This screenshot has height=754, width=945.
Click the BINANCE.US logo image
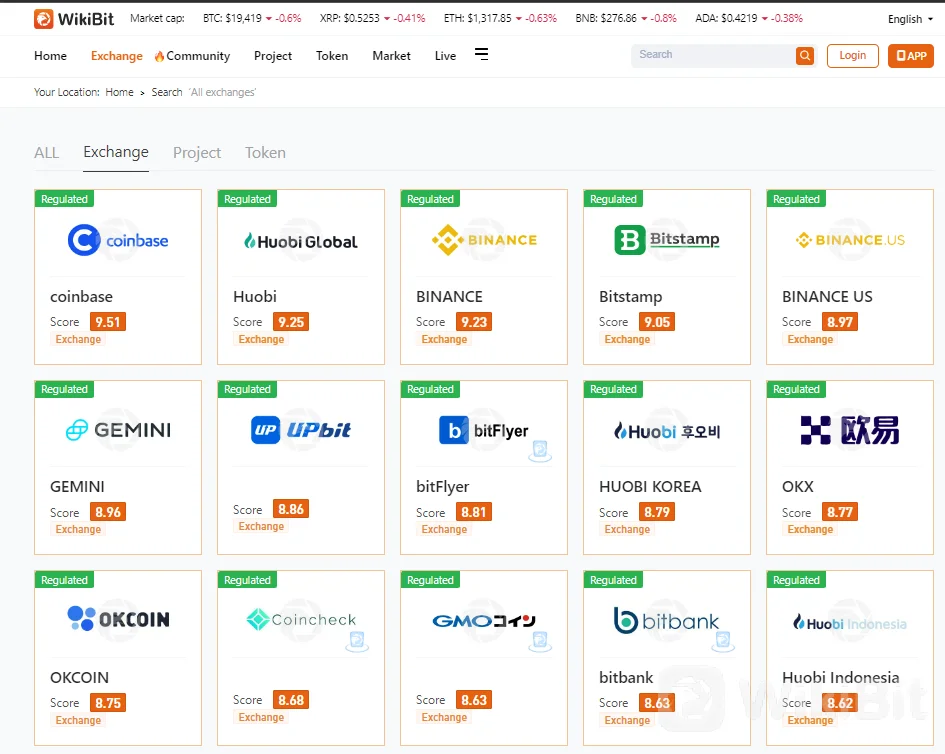tap(850, 240)
